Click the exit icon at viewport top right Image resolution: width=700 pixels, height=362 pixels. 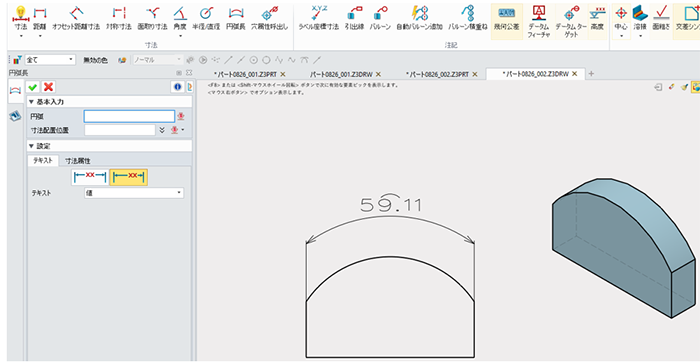658,87
